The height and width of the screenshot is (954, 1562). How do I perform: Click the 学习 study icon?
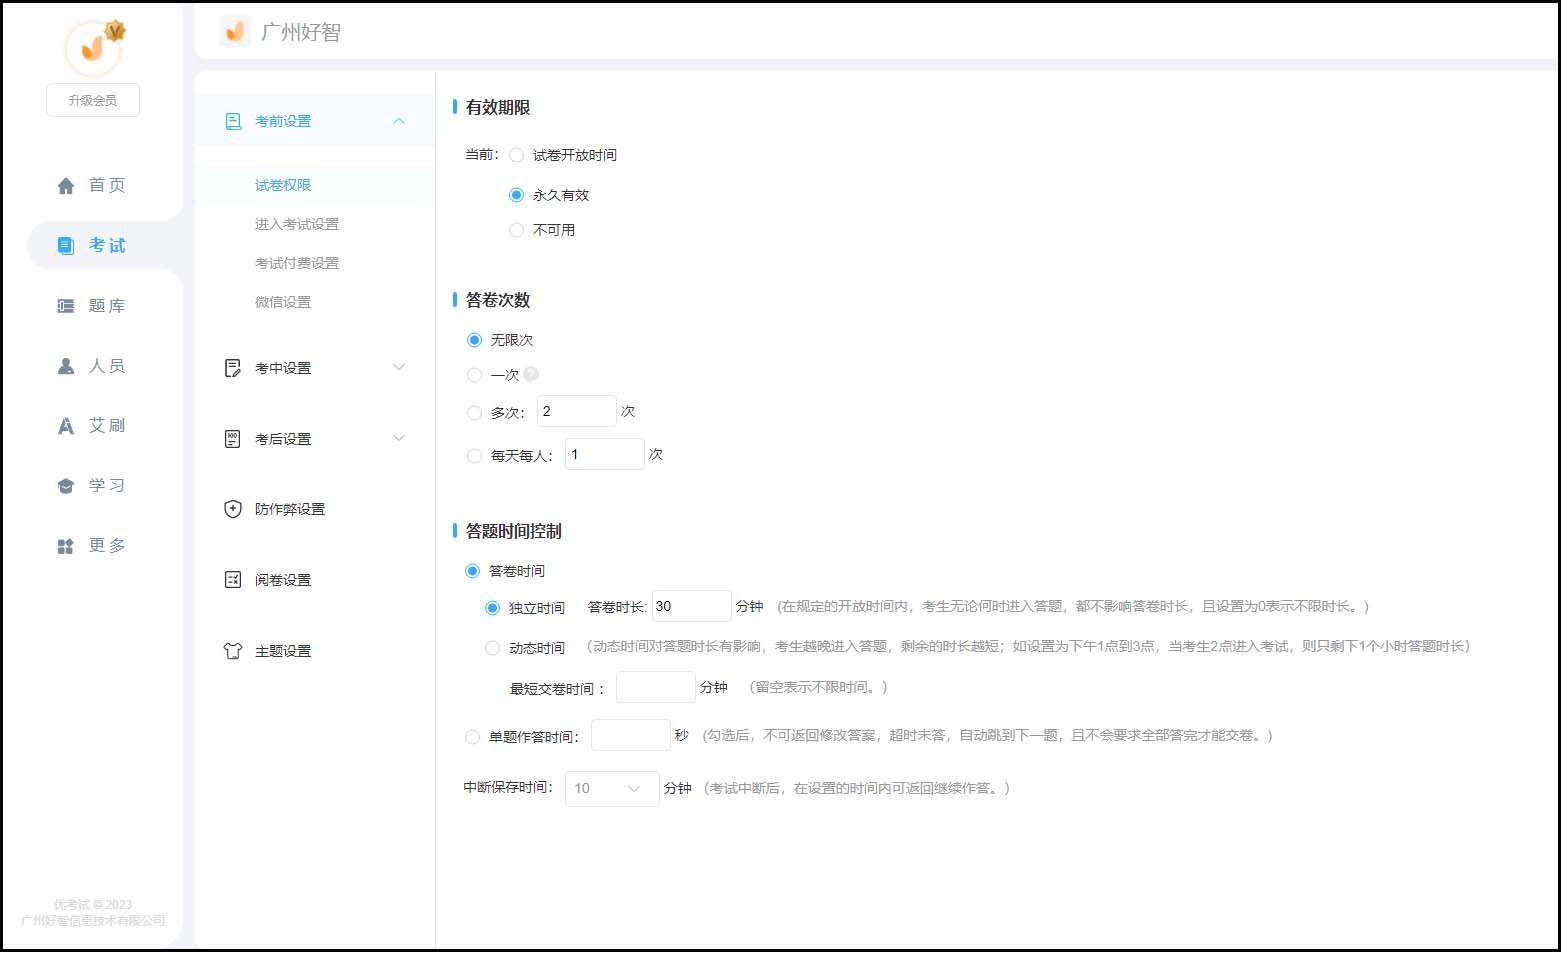coord(64,485)
